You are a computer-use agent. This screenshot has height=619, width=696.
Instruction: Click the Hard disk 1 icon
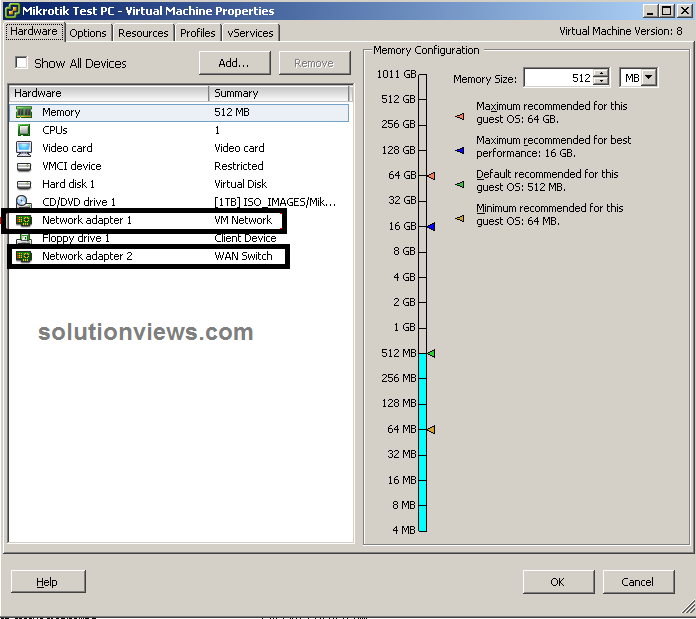(24, 185)
